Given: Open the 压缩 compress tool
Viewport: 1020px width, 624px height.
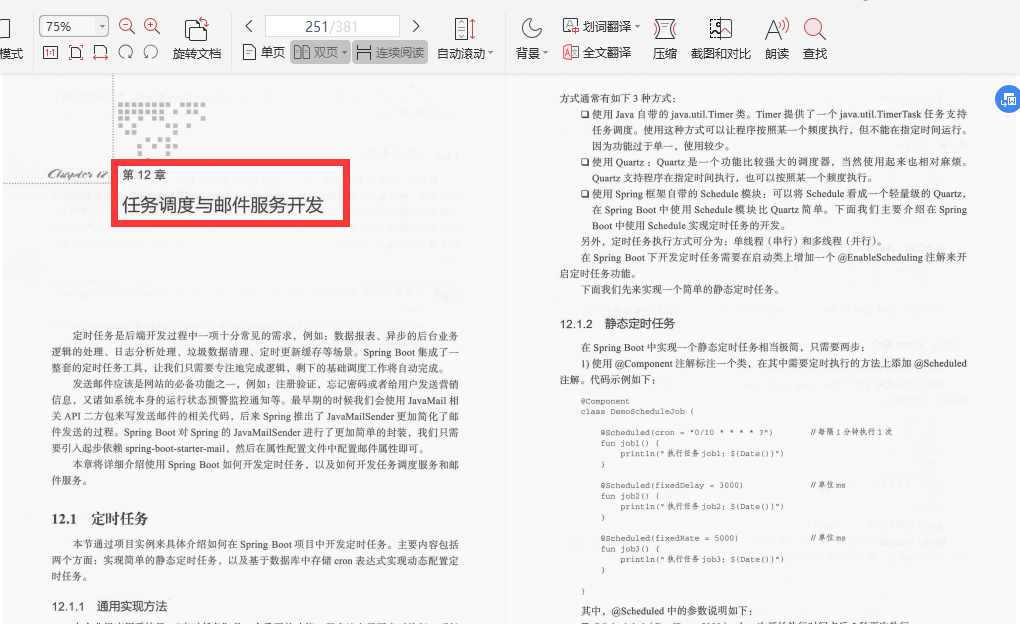Looking at the screenshot, I should pos(663,40).
